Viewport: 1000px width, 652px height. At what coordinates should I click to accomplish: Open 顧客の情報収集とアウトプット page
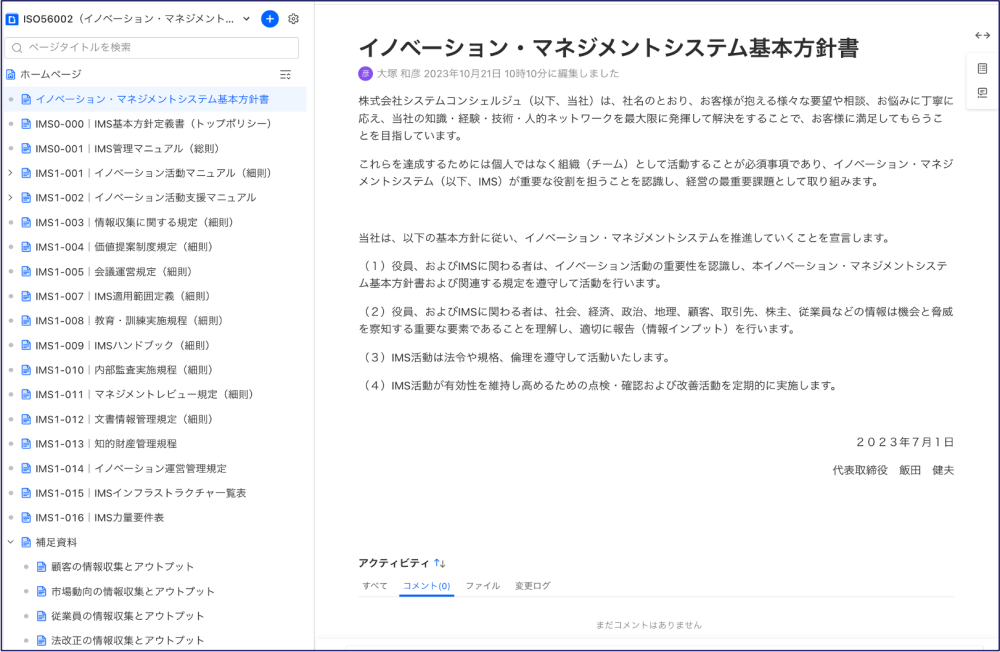pyautogui.click(x=123, y=566)
